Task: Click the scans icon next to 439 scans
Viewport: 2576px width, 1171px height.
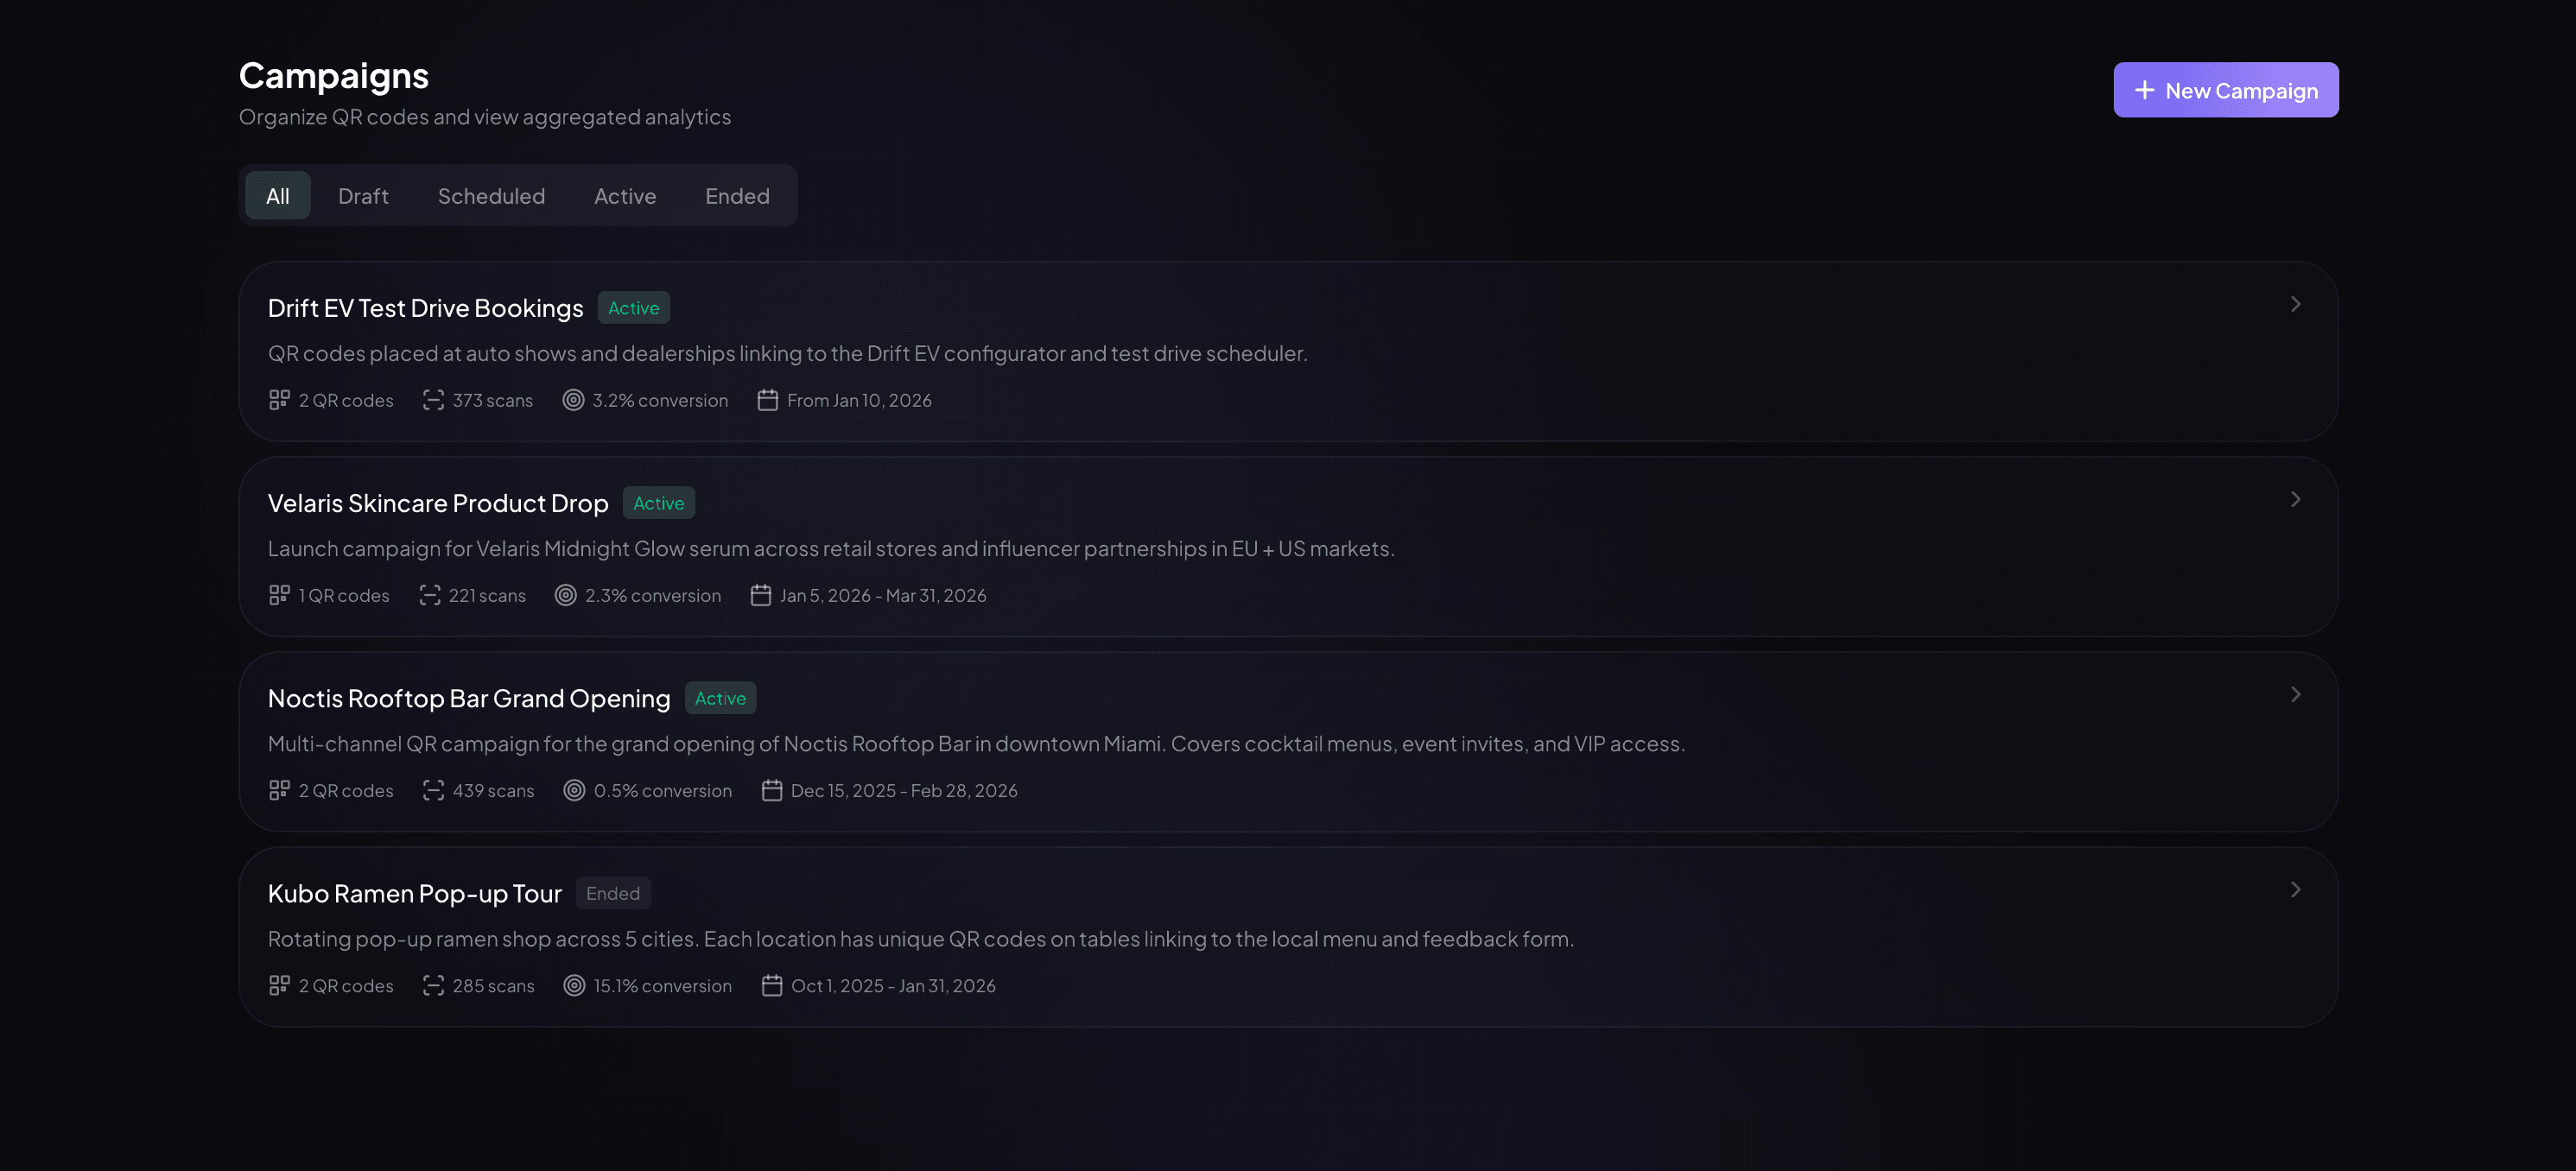Action: 432,790
